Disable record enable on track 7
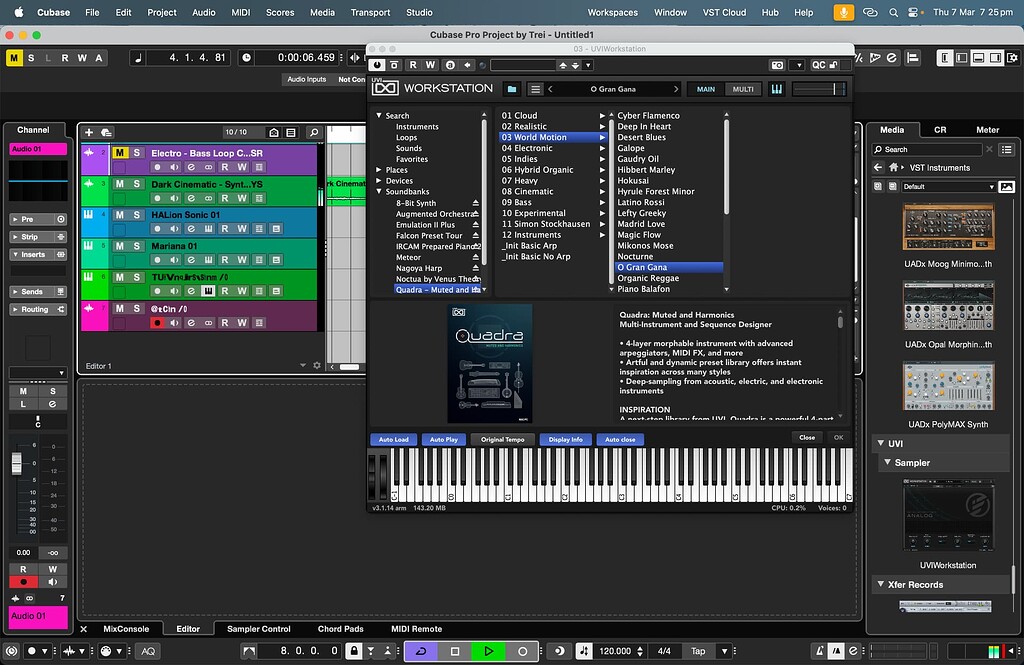Screen dimensions: 1024x665 click(x=158, y=323)
